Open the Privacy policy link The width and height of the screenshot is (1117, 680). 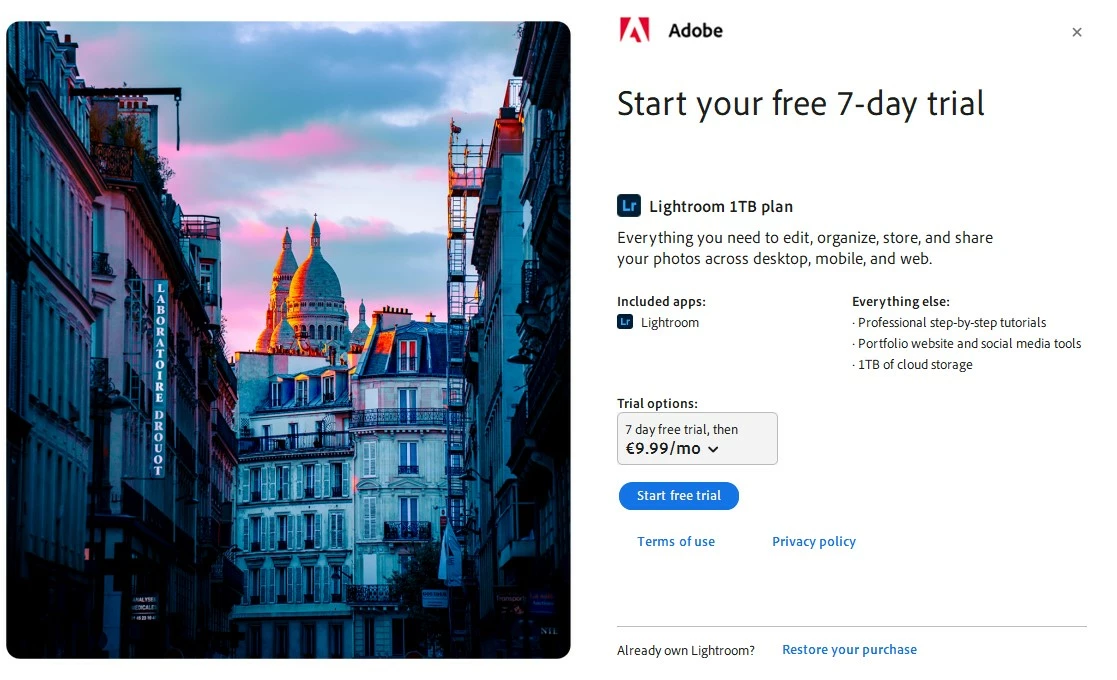[814, 541]
